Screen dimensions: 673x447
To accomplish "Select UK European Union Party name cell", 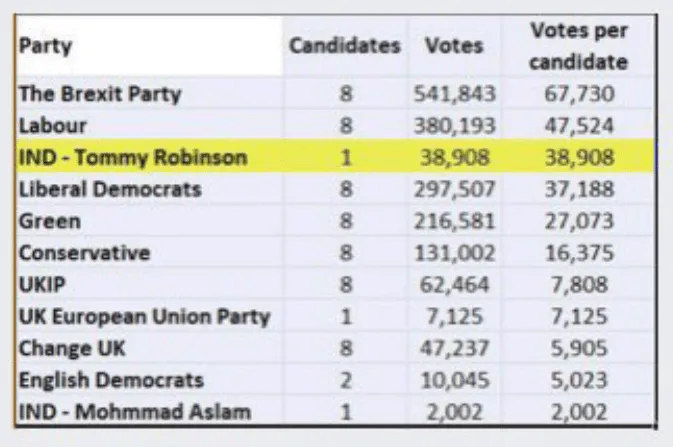I will click(150, 316).
